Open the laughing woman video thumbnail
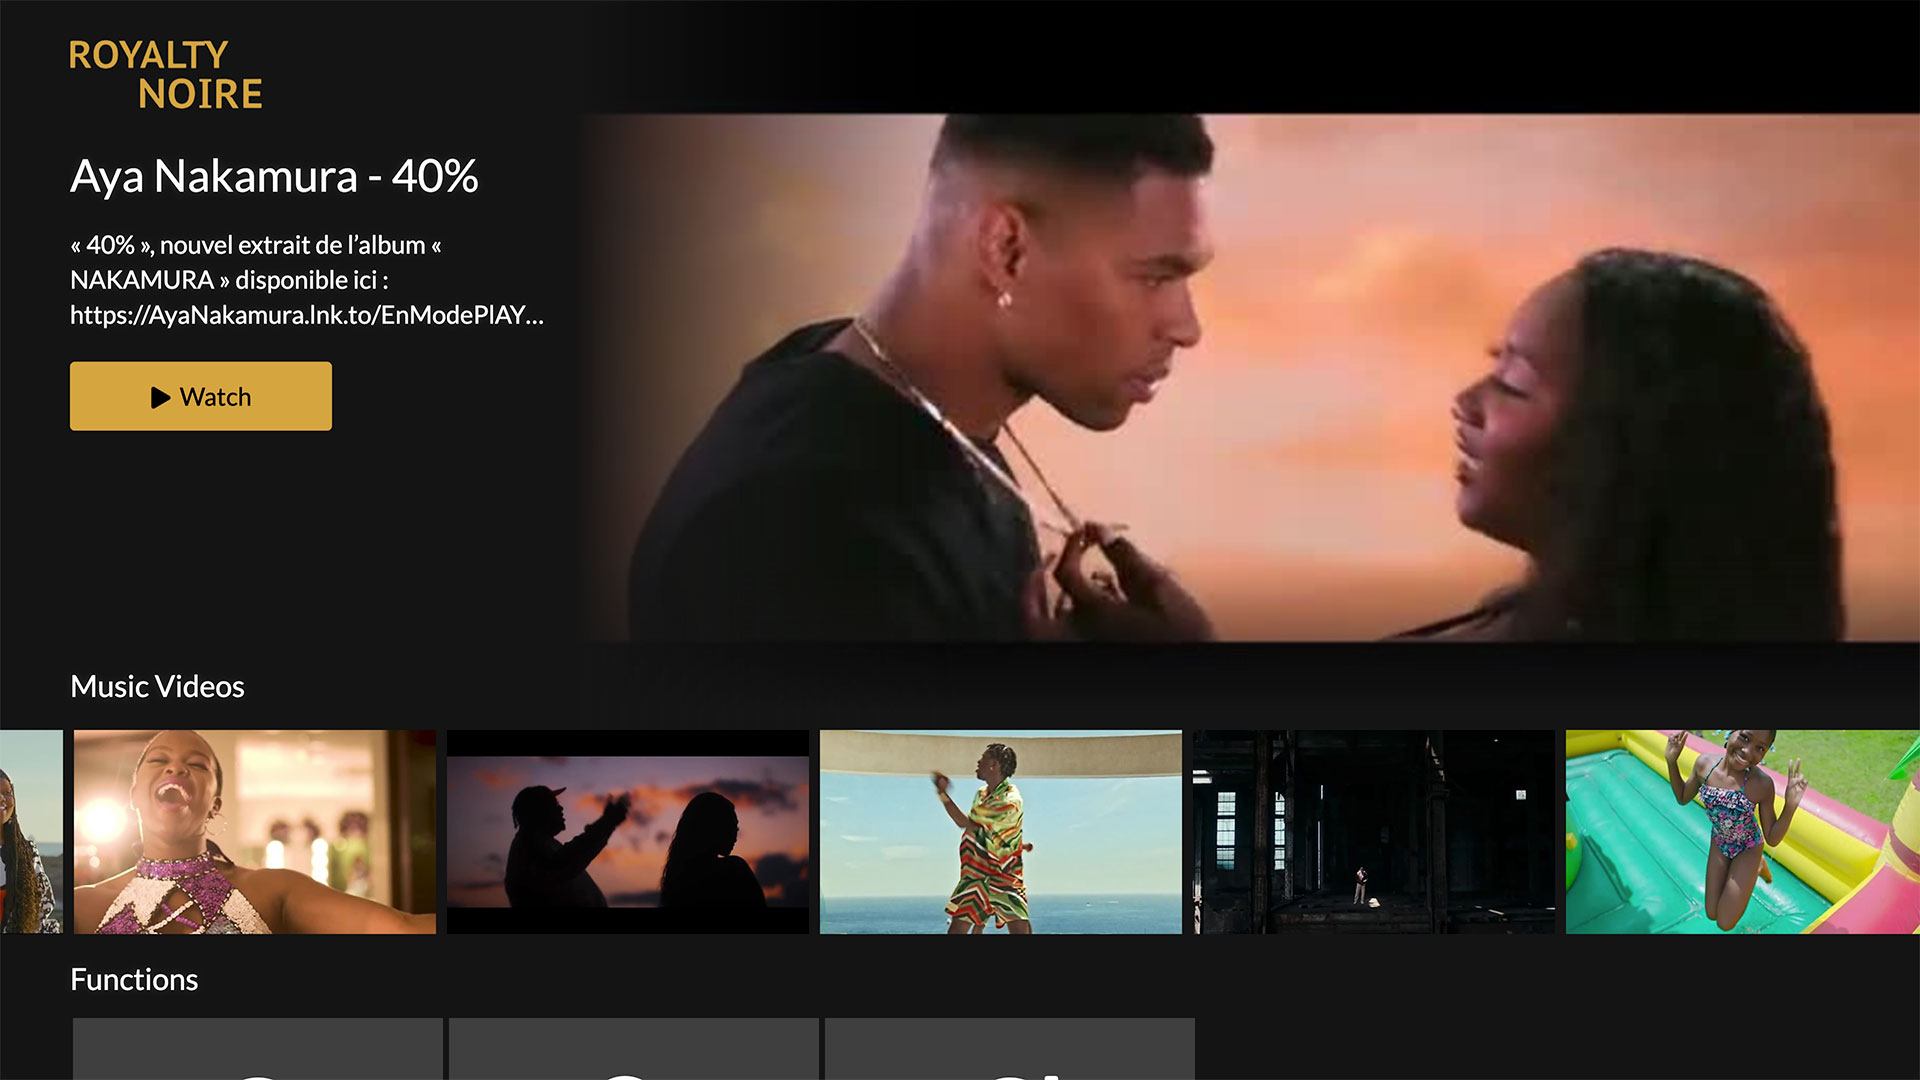This screenshot has height=1080, width=1920. [x=255, y=832]
